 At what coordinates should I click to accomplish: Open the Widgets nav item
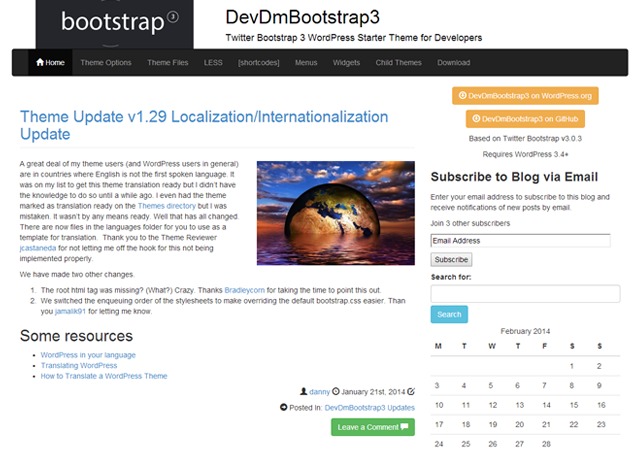[346, 62]
